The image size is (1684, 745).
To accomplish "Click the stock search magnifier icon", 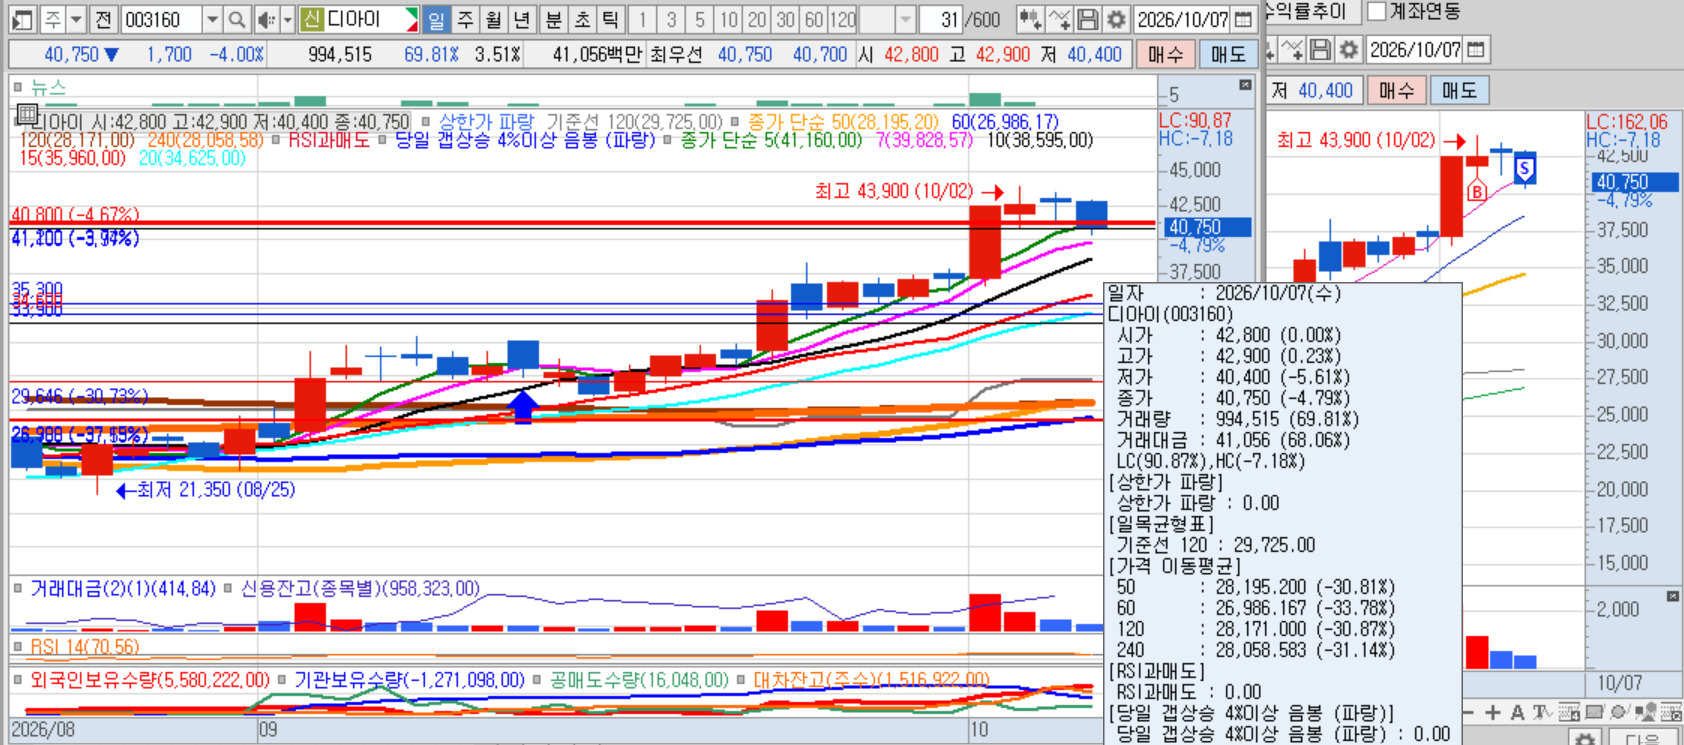I will (236, 19).
